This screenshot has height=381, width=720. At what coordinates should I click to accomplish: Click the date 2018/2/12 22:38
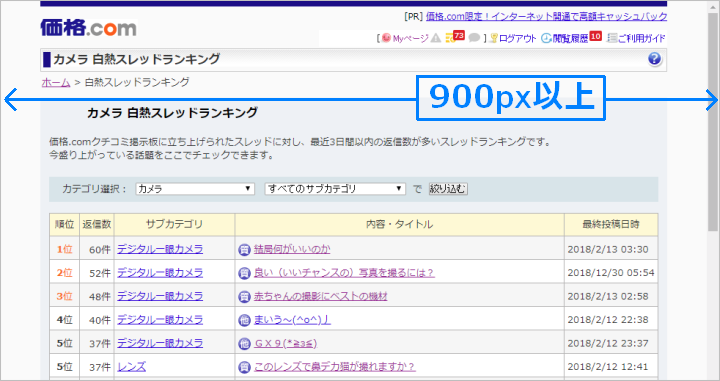(608, 320)
